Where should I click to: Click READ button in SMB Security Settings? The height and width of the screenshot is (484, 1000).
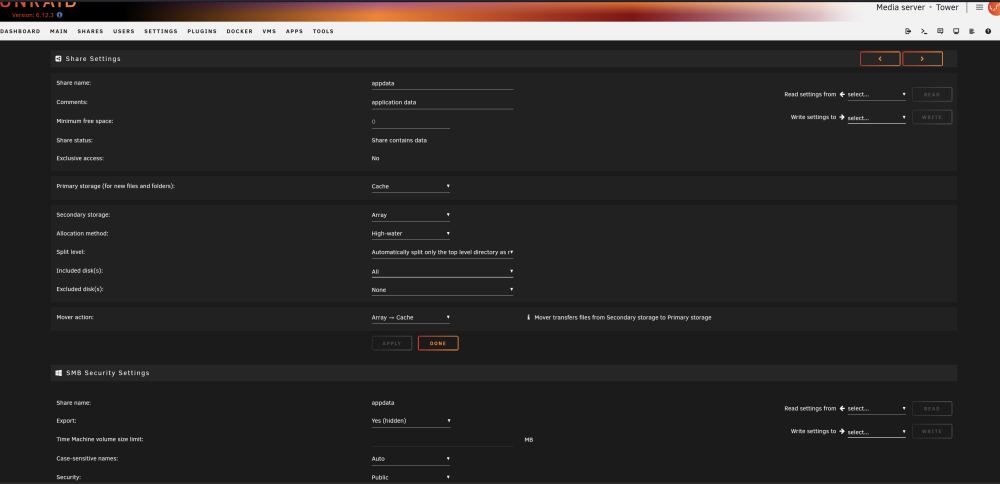coord(932,409)
